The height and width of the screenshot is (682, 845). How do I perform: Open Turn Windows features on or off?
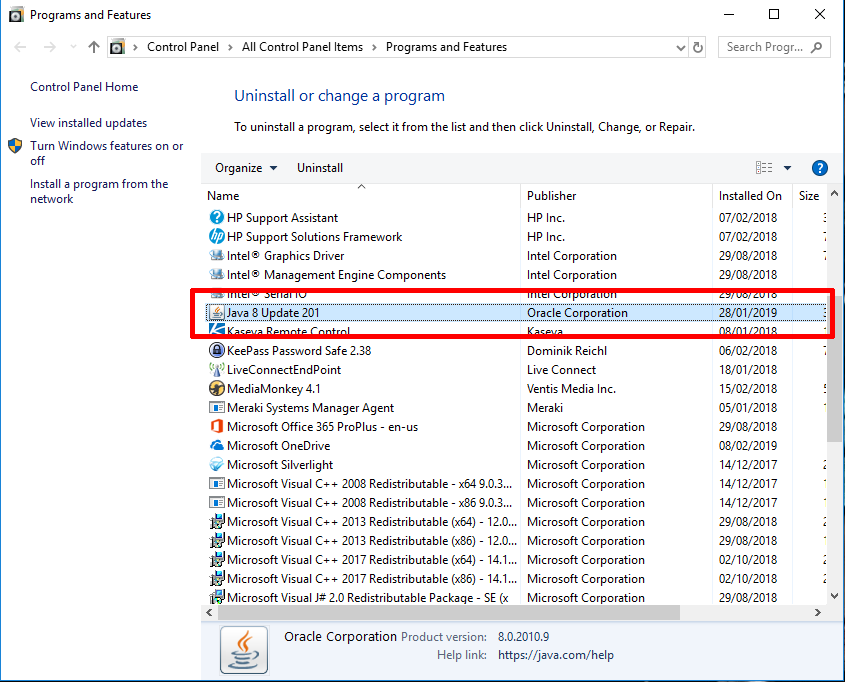click(107, 153)
